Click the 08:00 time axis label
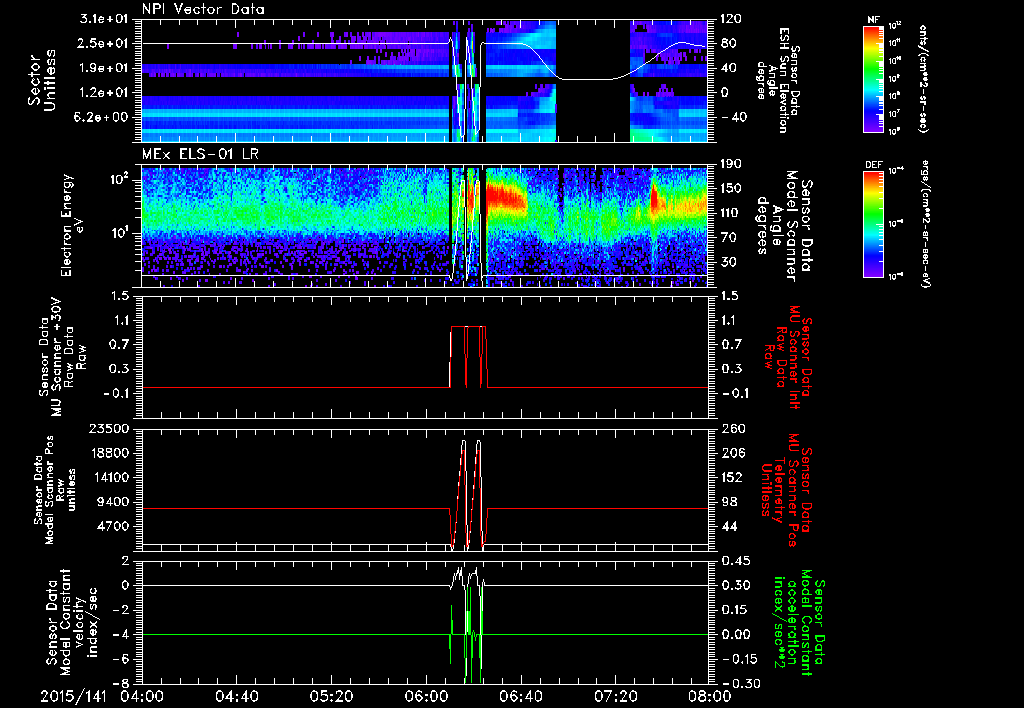The width and height of the screenshot is (1024, 708). click(x=711, y=696)
